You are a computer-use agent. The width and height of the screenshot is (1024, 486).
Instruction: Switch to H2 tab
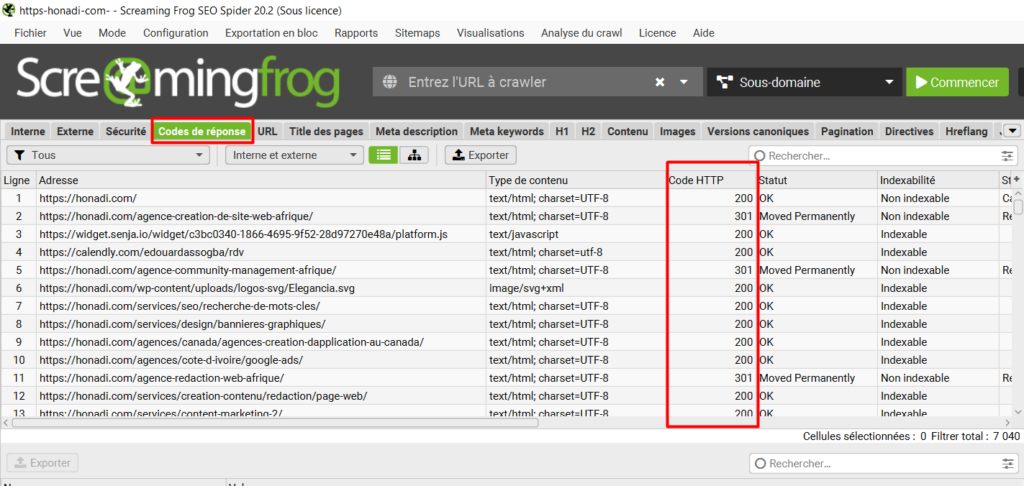[588, 131]
